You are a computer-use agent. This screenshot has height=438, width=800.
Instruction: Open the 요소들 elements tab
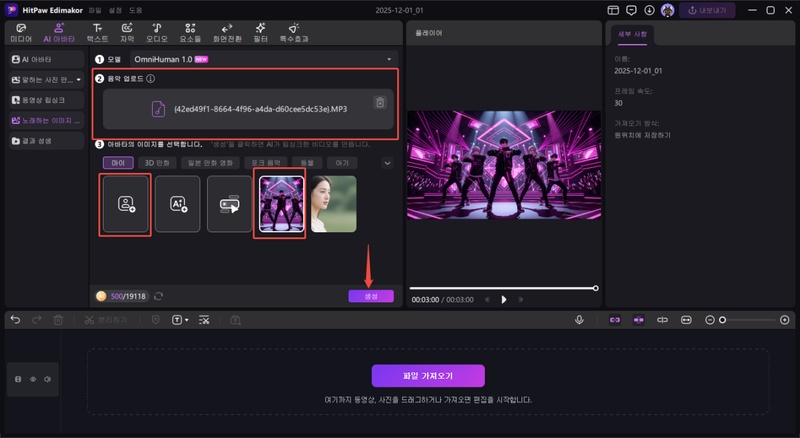[x=190, y=33]
